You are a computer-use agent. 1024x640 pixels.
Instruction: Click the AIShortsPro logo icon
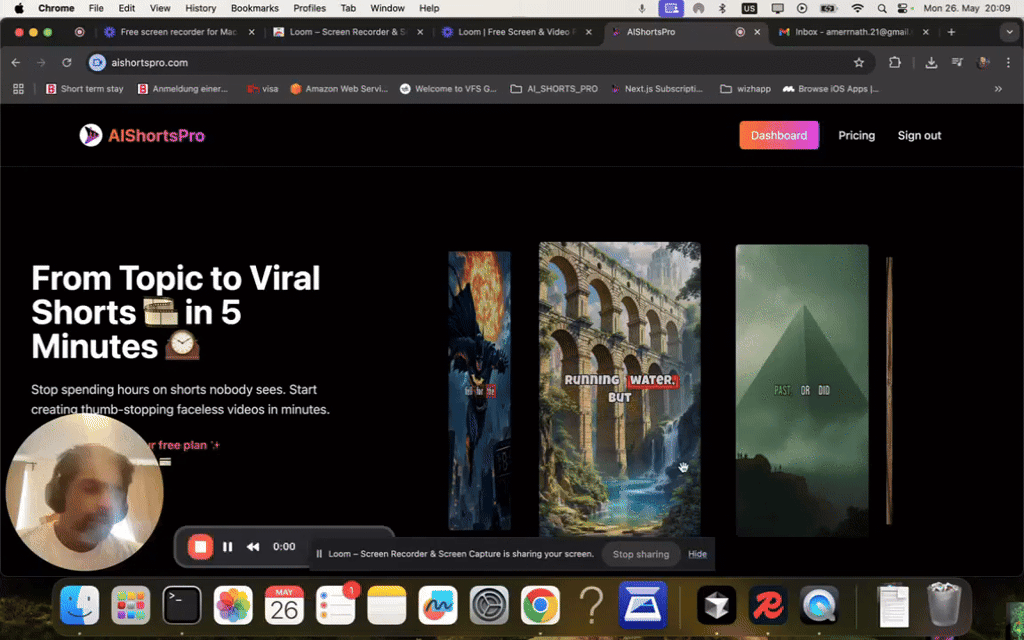pyautogui.click(x=91, y=135)
